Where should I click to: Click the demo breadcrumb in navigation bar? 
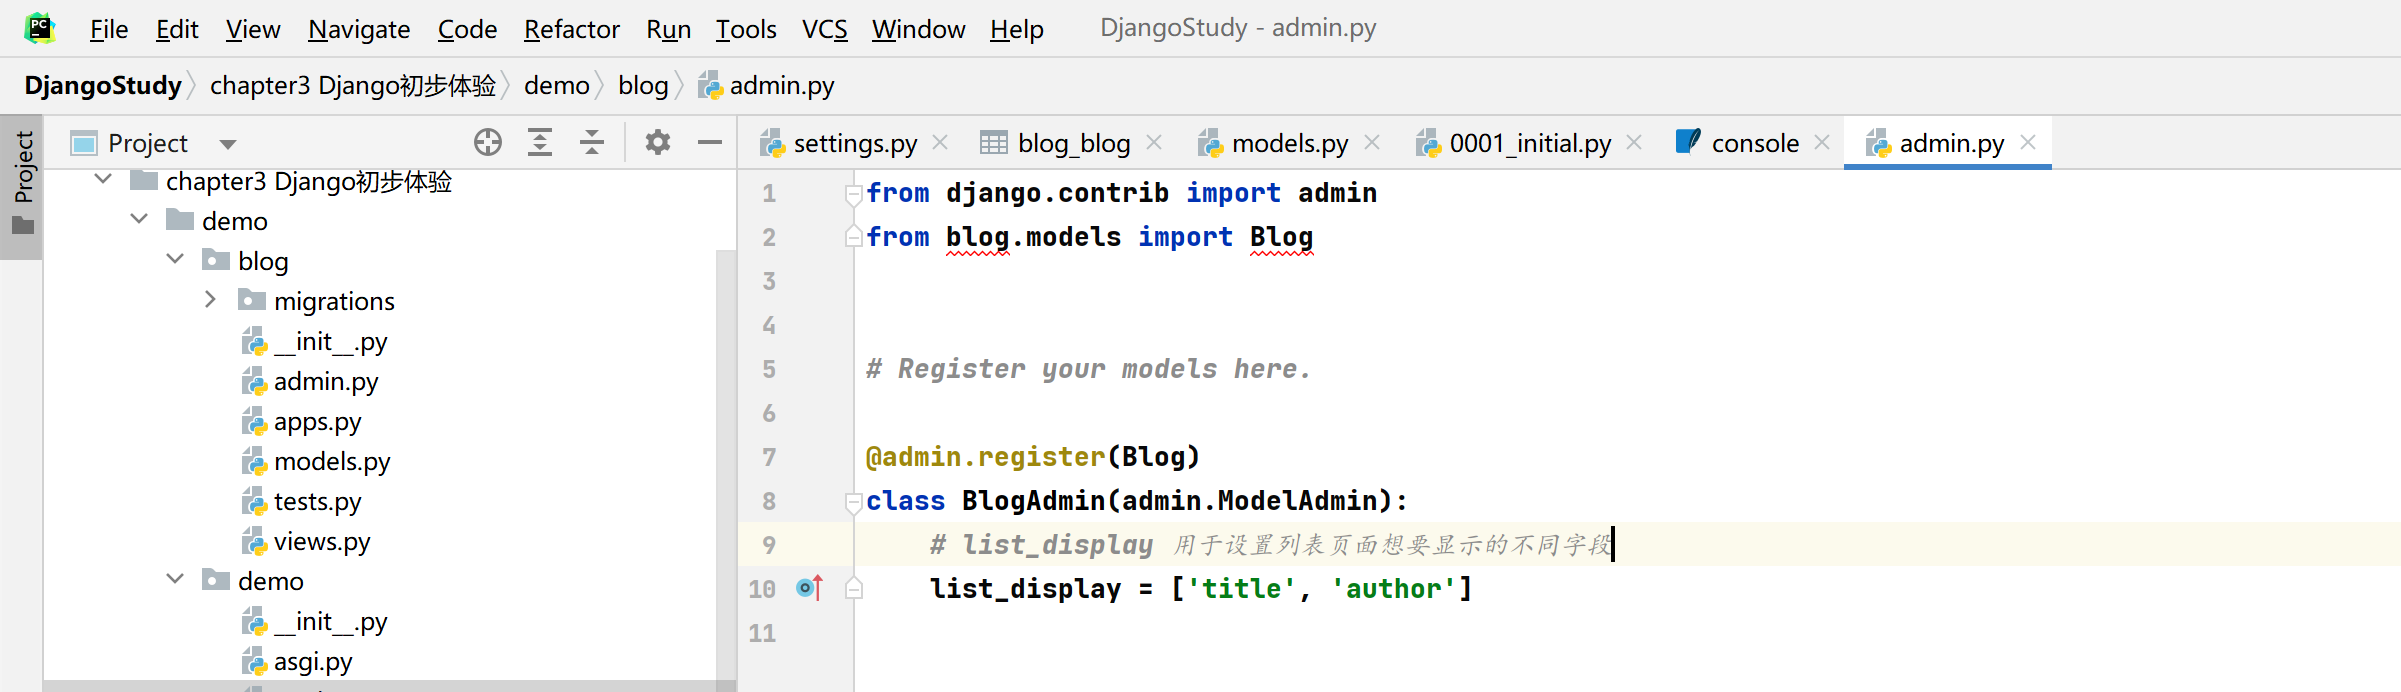(x=557, y=85)
